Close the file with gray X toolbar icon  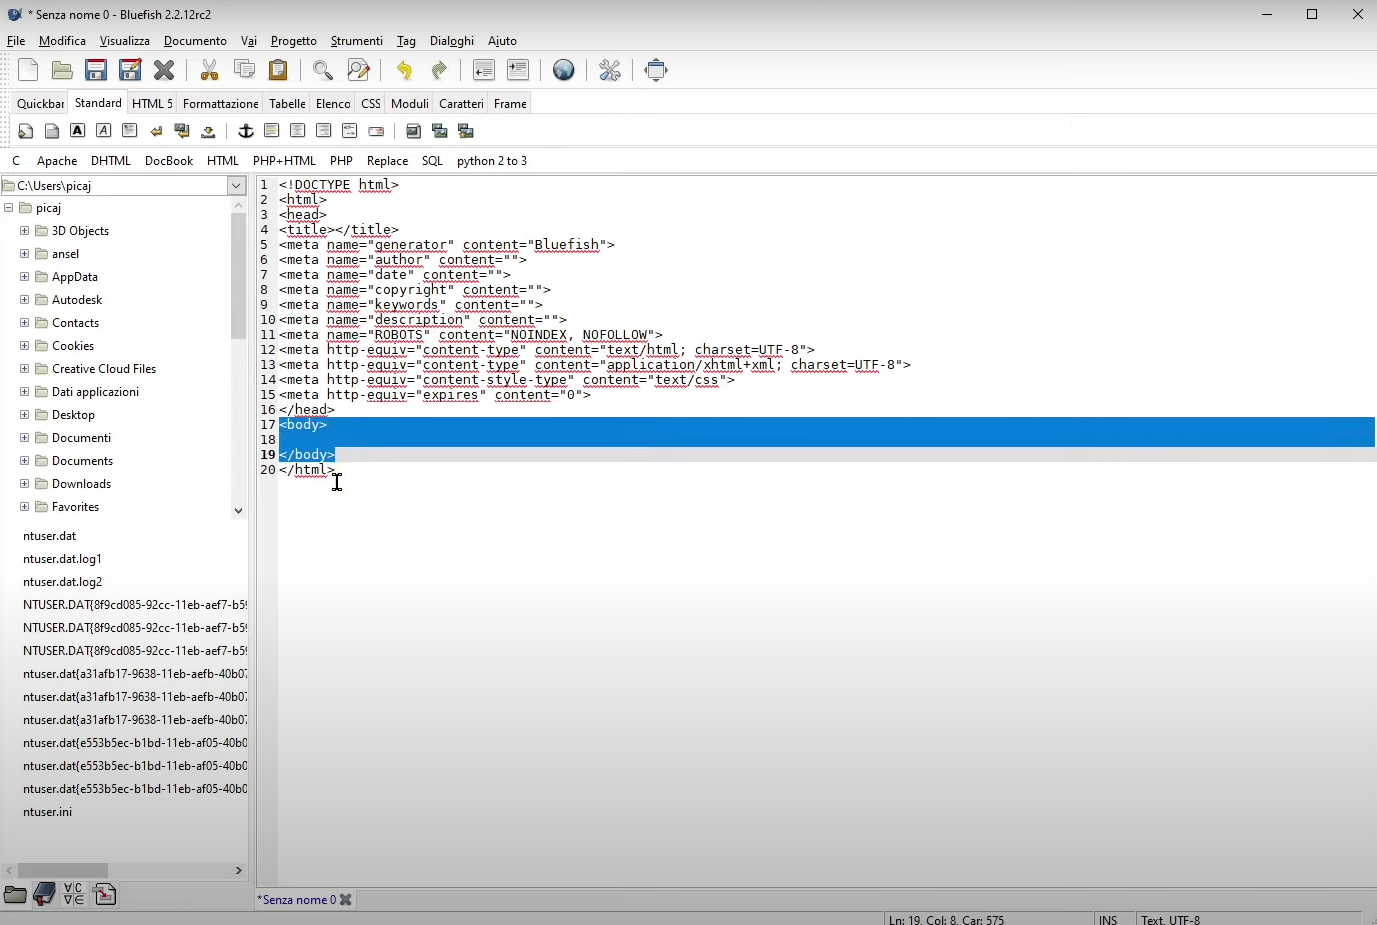tap(164, 70)
